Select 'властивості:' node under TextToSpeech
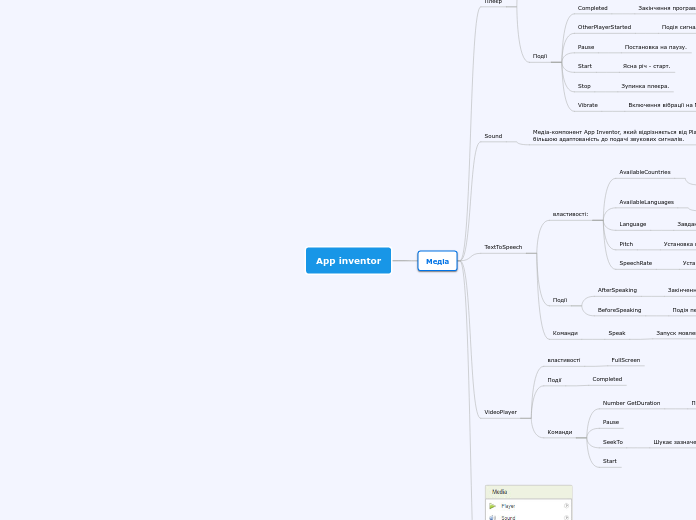The width and height of the screenshot is (696, 520). coord(570,214)
